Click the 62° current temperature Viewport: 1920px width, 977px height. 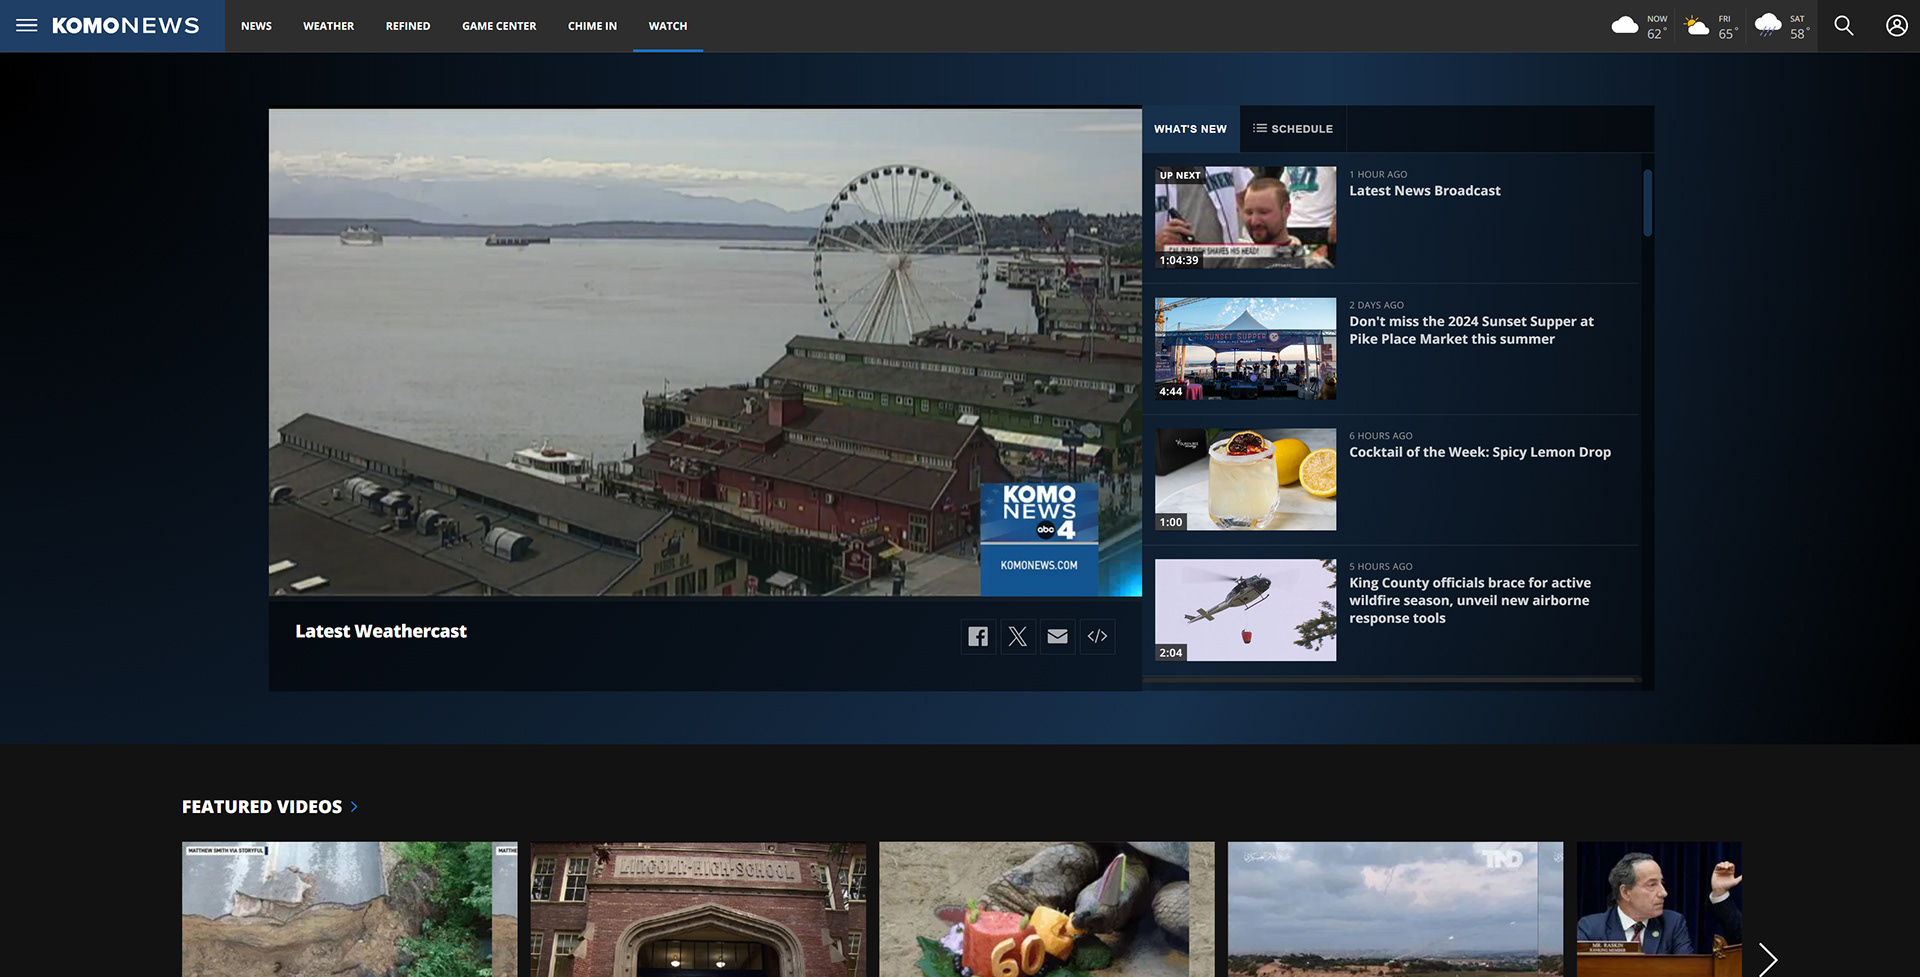click(x=1656, y=34)
